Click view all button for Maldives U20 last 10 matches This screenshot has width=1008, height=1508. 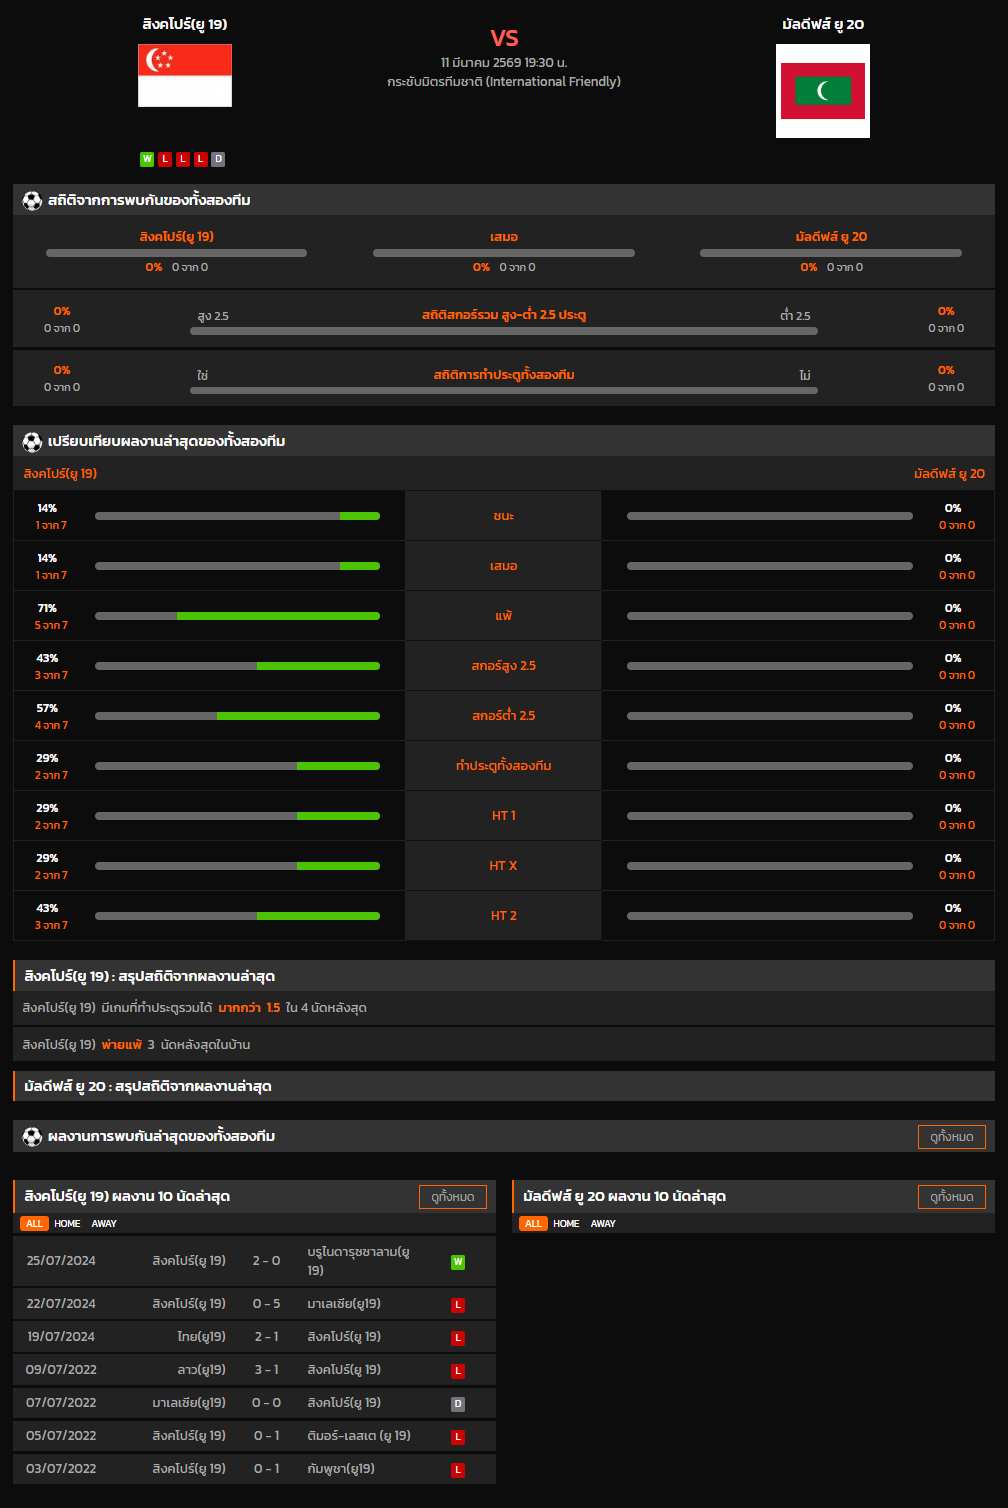pos(951,1197)
